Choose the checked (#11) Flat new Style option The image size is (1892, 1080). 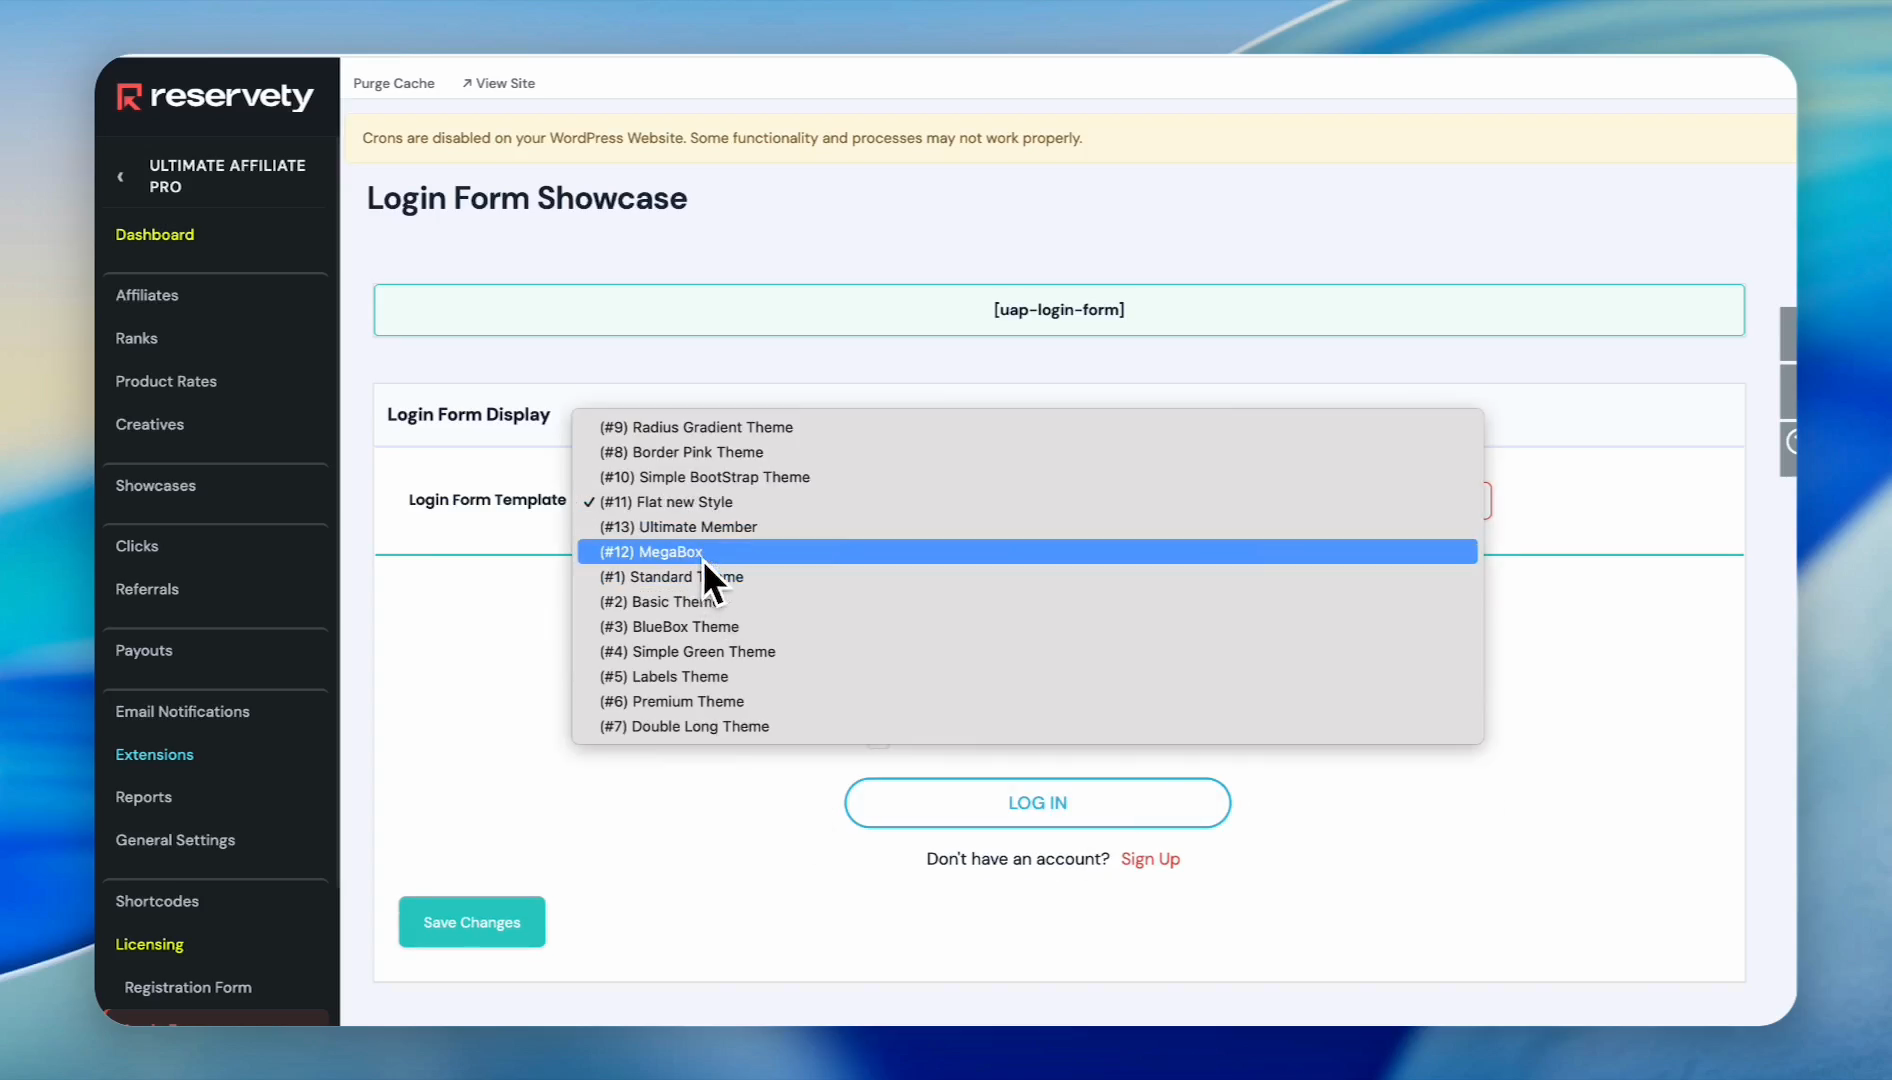click(x=666, y=502)
